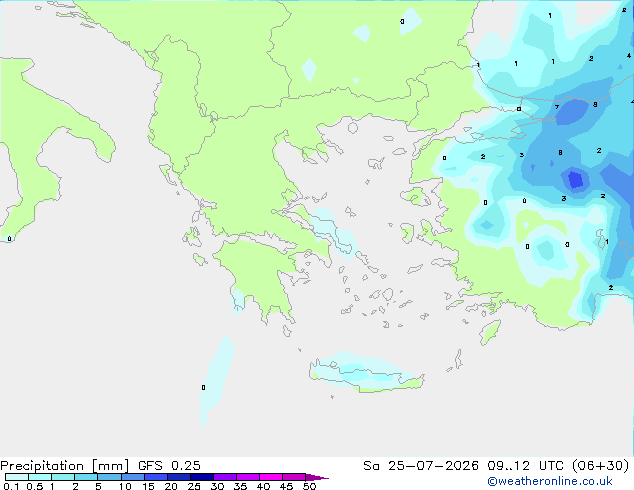Click the "25" legend scale label
634x490 pixels.
[194, 486]
